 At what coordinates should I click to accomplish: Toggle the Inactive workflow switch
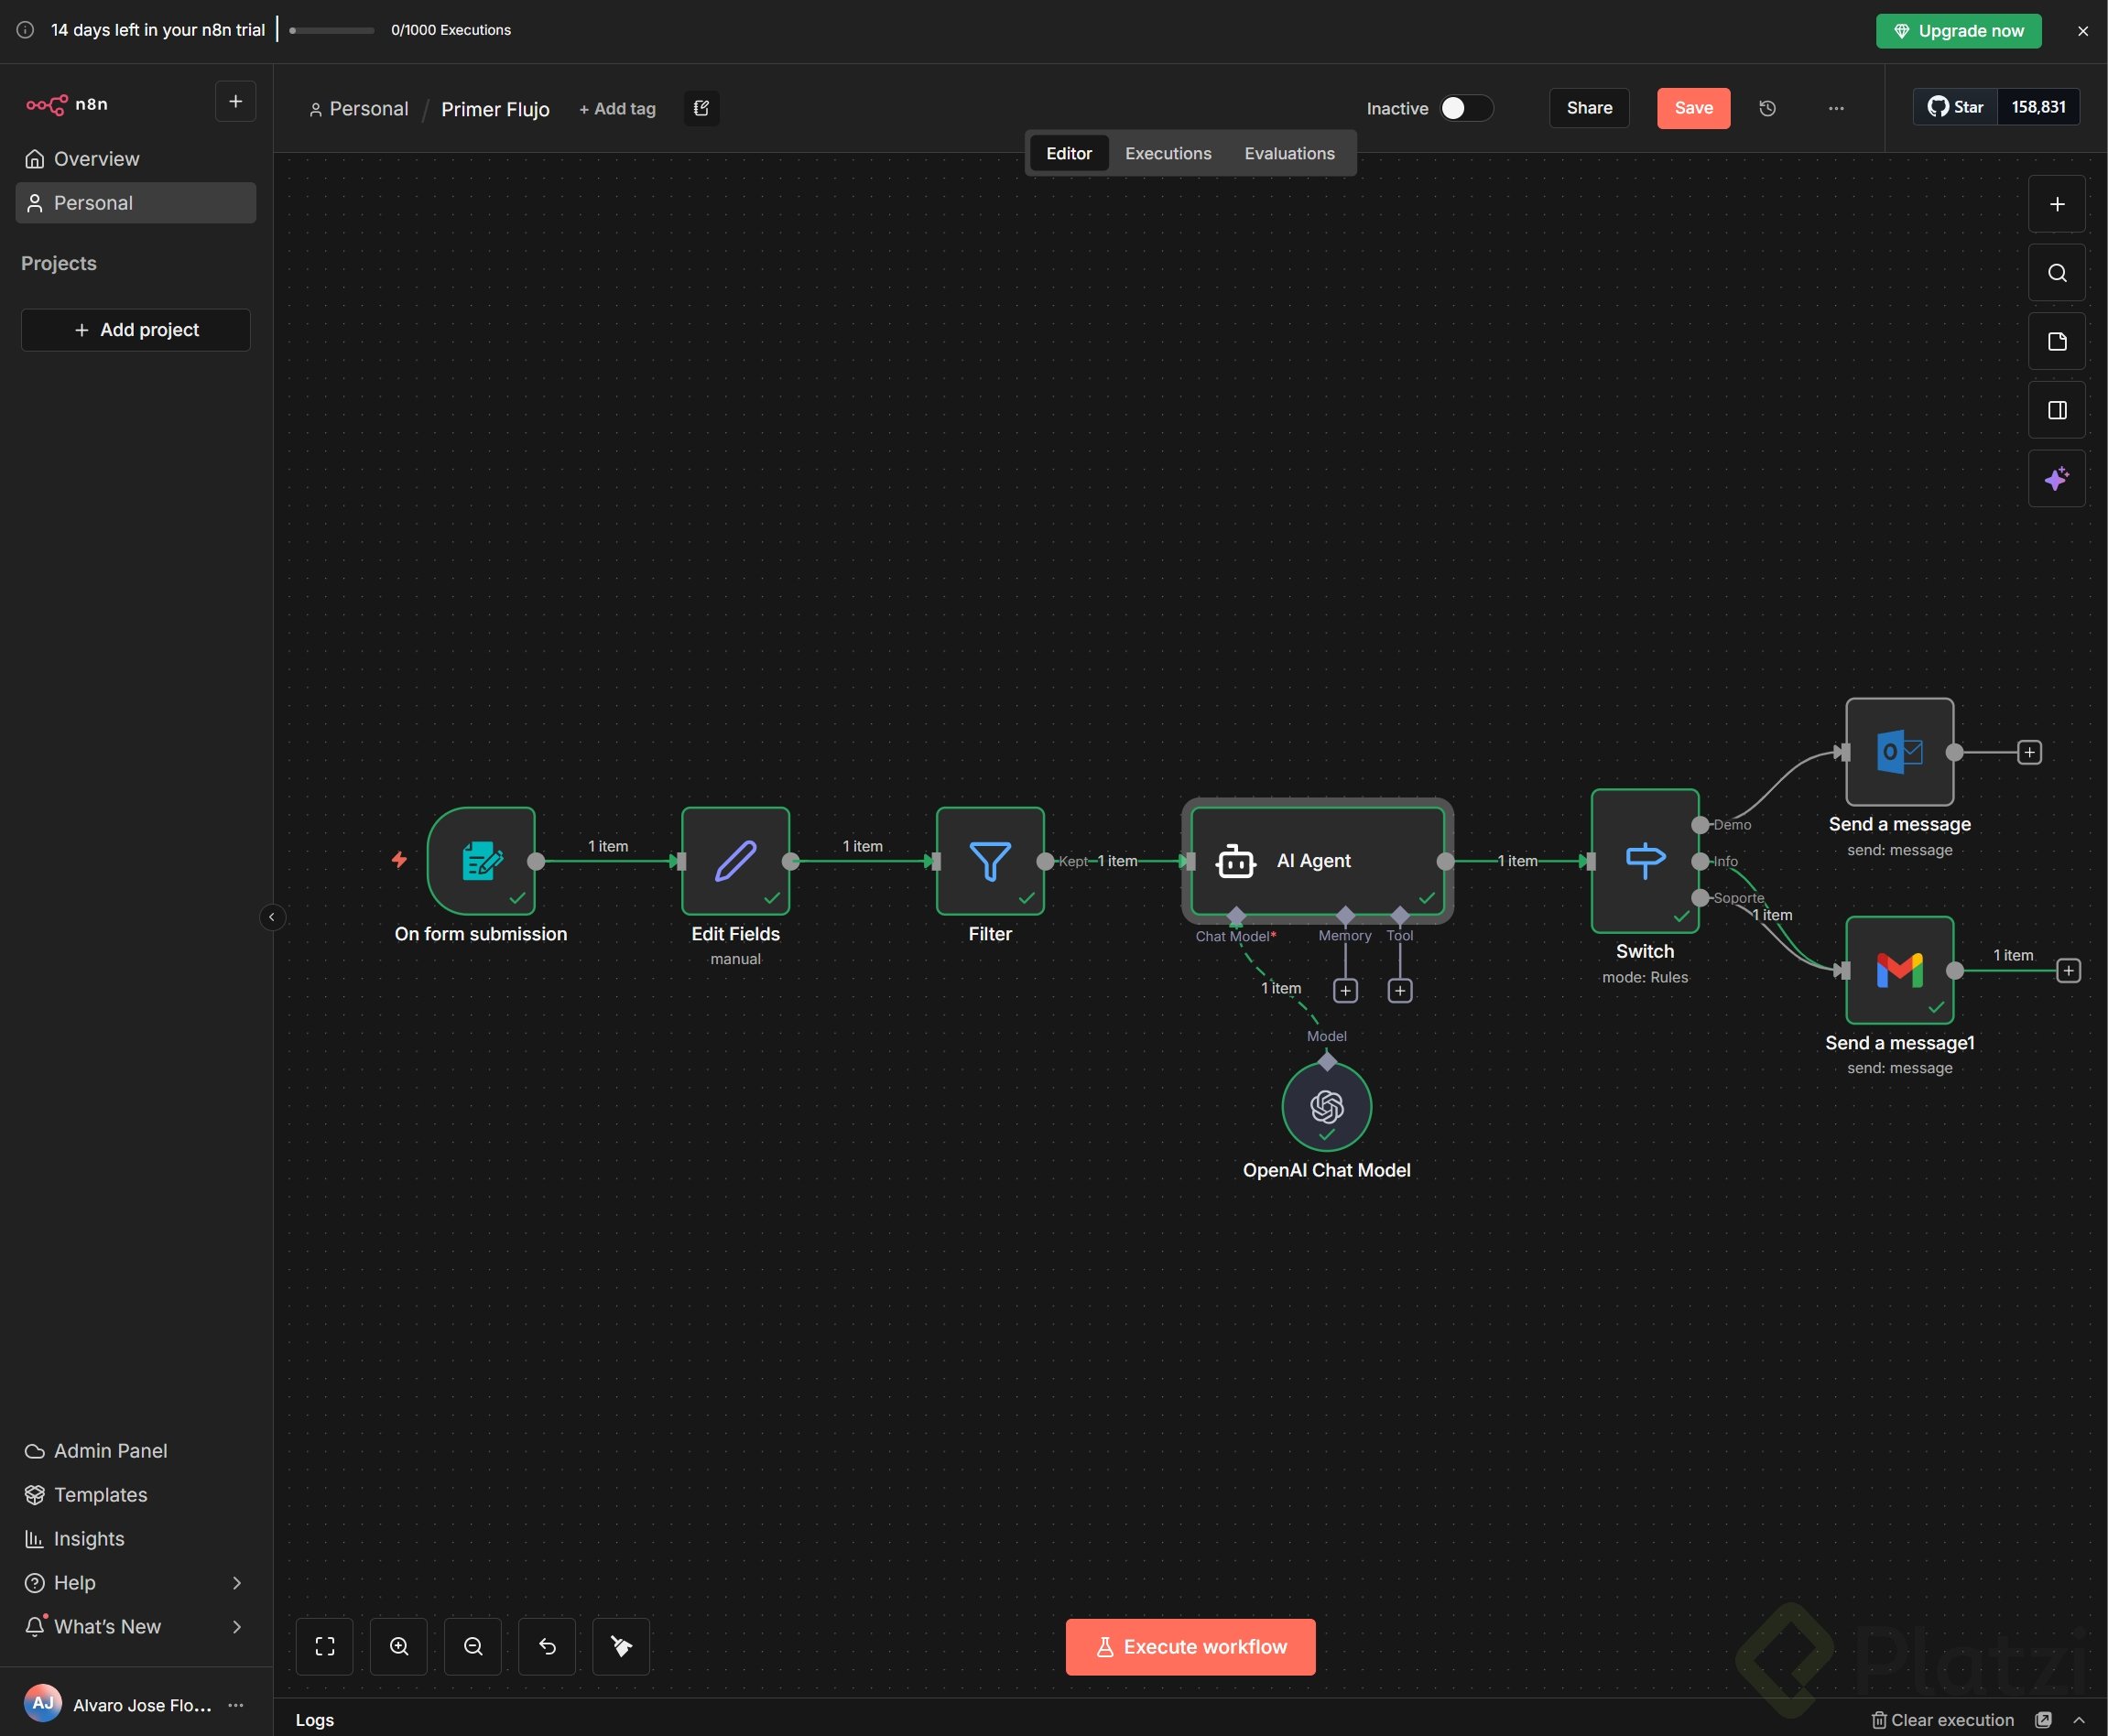point(1465,108)
